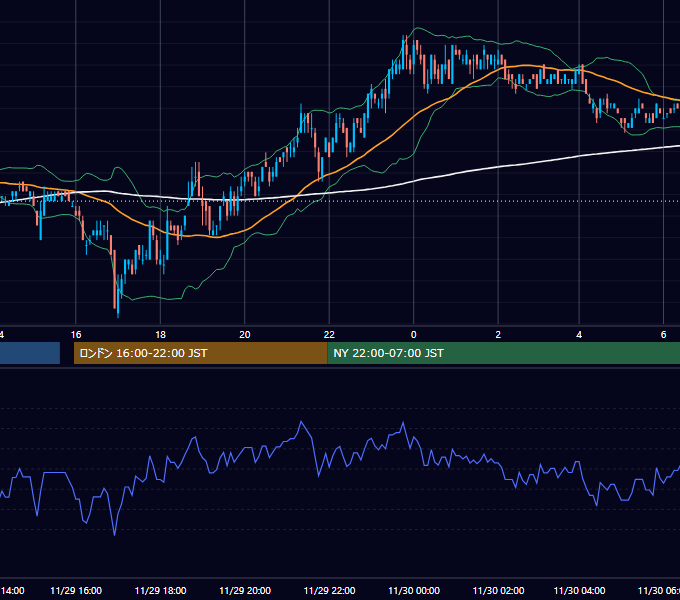Click the 11/30 02:00 time label
This screenshot has width=680, height=600.
[x=498, y=590]
